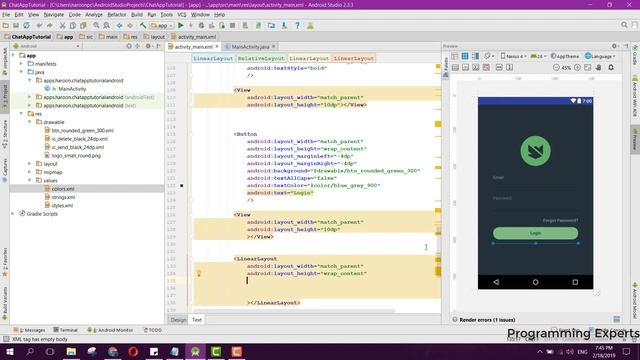Image resolution: width=640 pixels, height=360 pixels.
Task: Click the Help question mark icon
Action: pos(297,25)
